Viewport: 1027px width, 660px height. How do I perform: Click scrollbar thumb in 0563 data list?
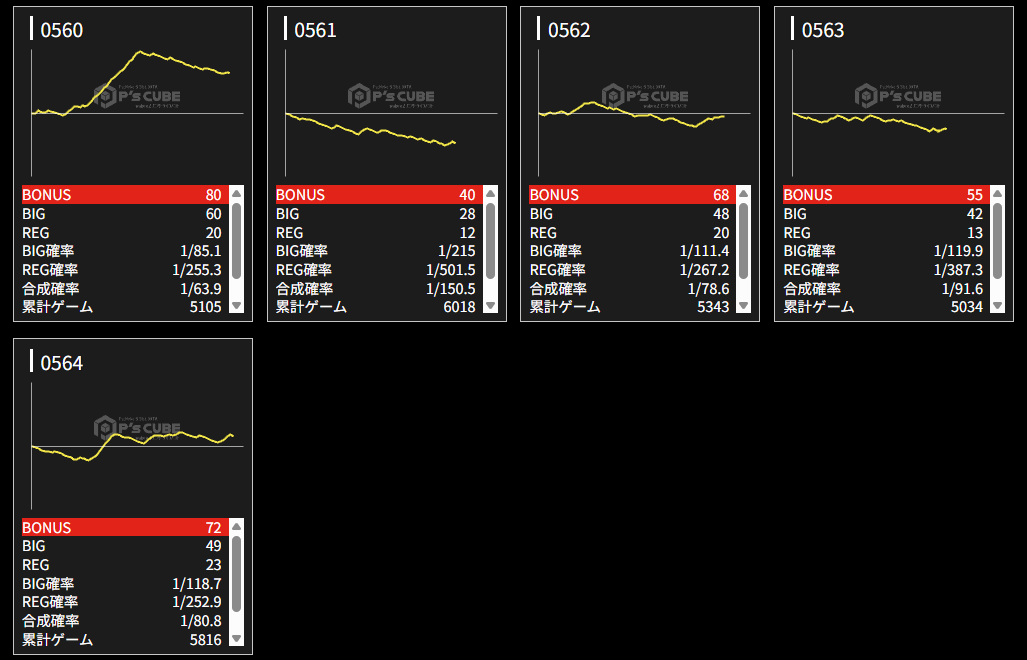[998, 241]
